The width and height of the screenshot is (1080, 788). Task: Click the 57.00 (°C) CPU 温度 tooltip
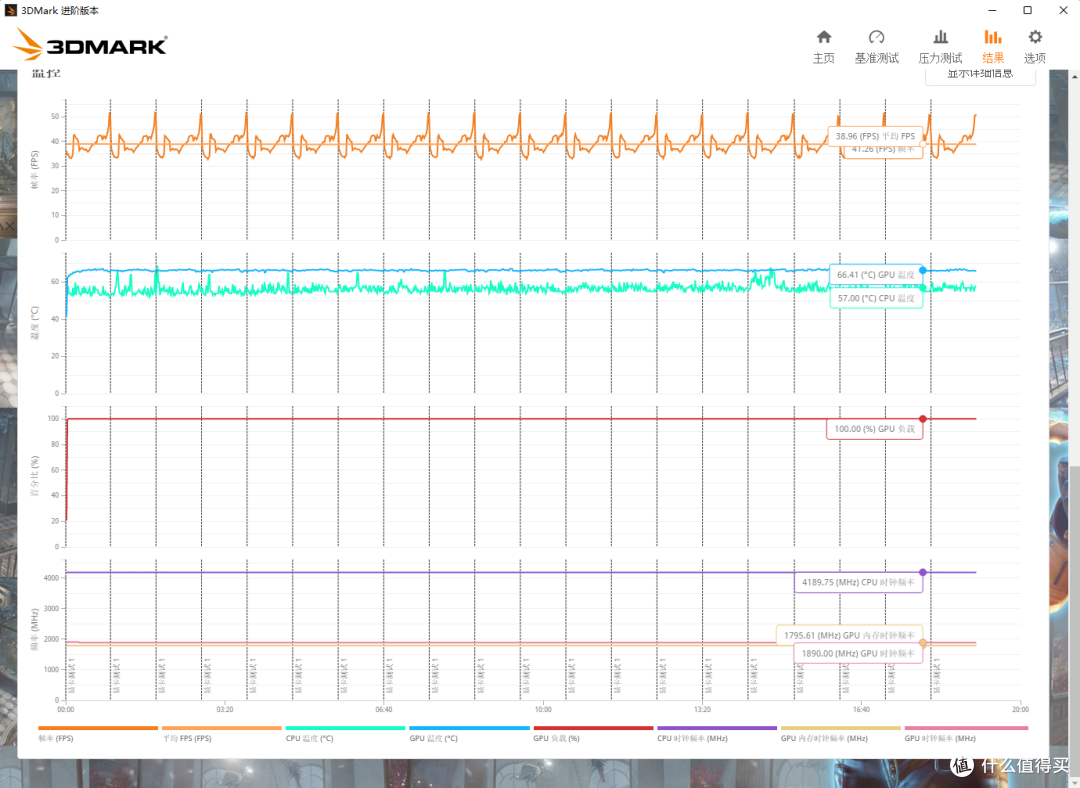[x=875, y=298]
